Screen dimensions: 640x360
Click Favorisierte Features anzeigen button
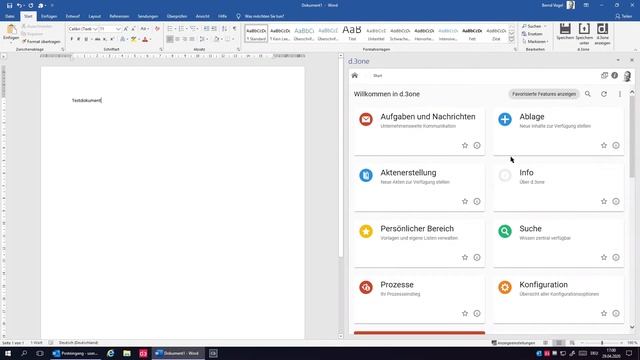coord(544,94)
